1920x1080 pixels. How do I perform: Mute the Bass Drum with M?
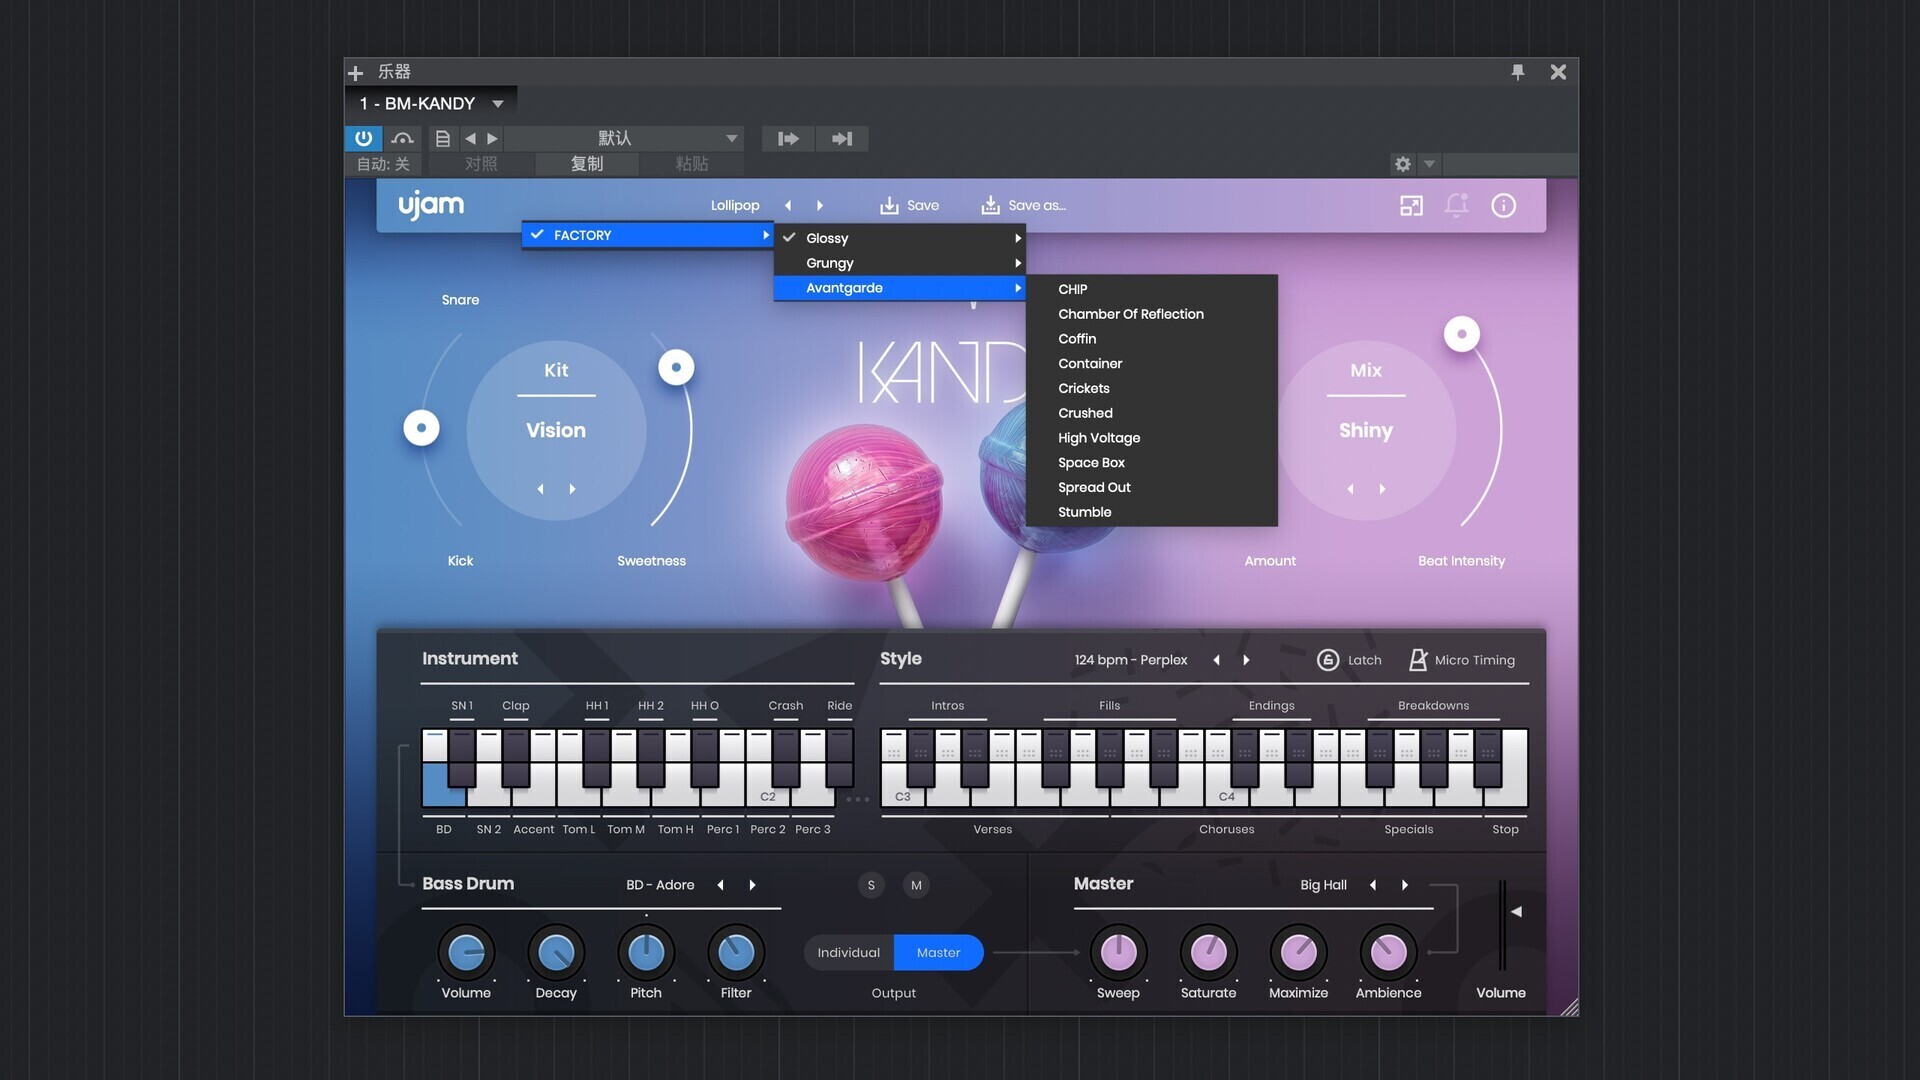pos(916,885)
